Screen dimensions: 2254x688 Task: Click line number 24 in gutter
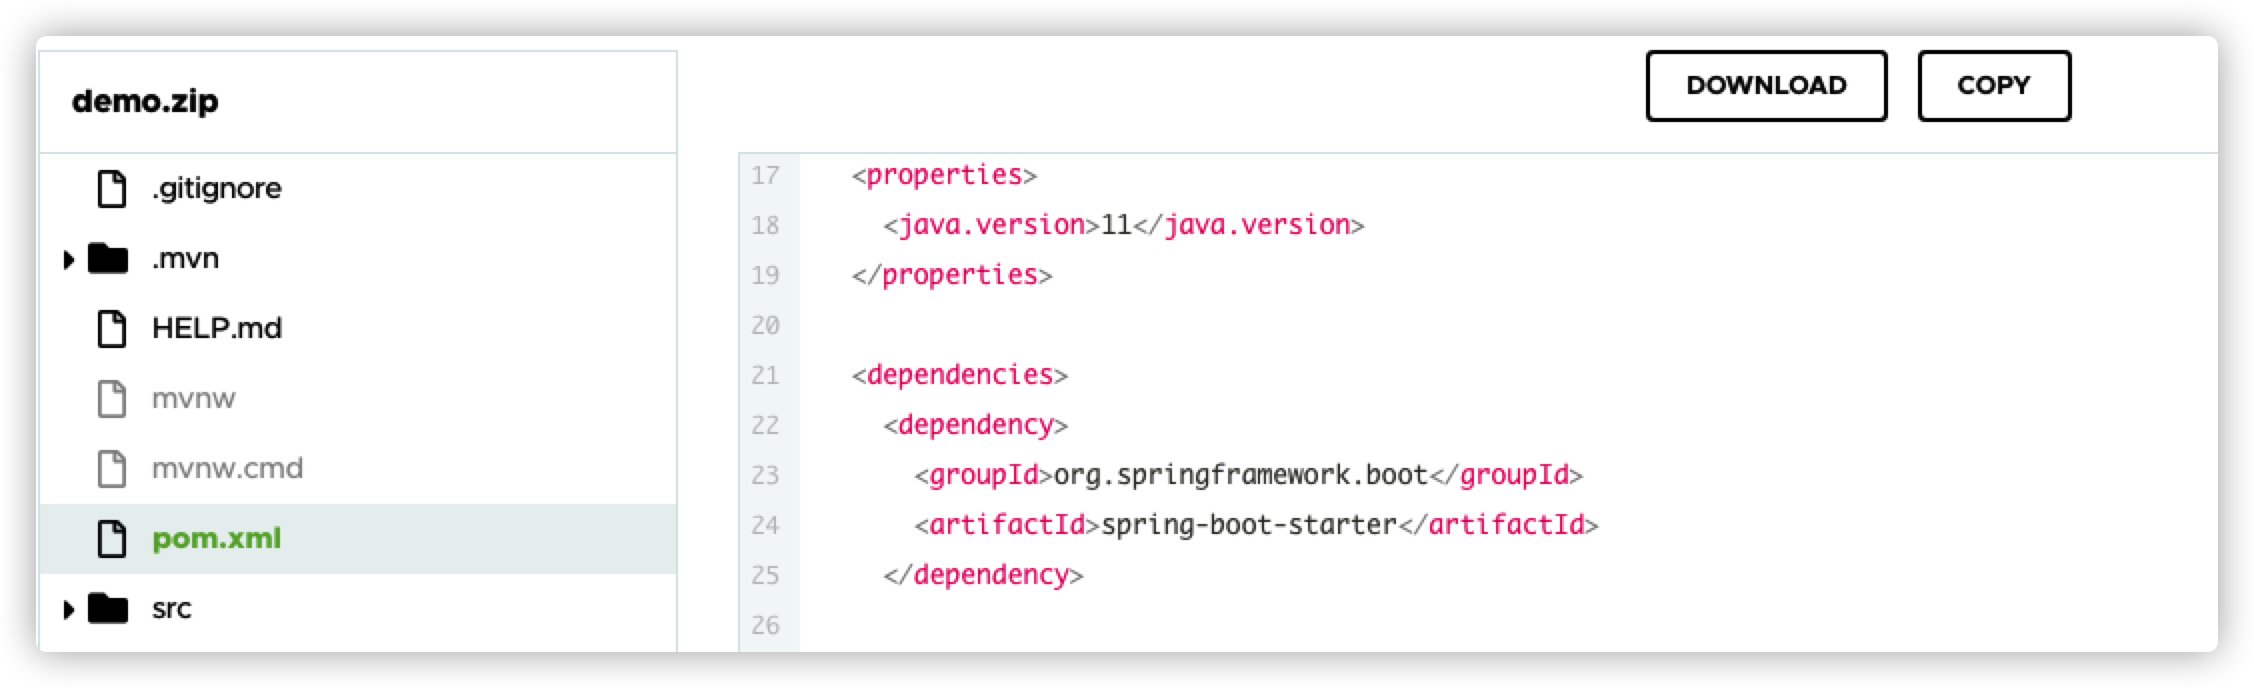pyautogui.click(x=765, y=526)
